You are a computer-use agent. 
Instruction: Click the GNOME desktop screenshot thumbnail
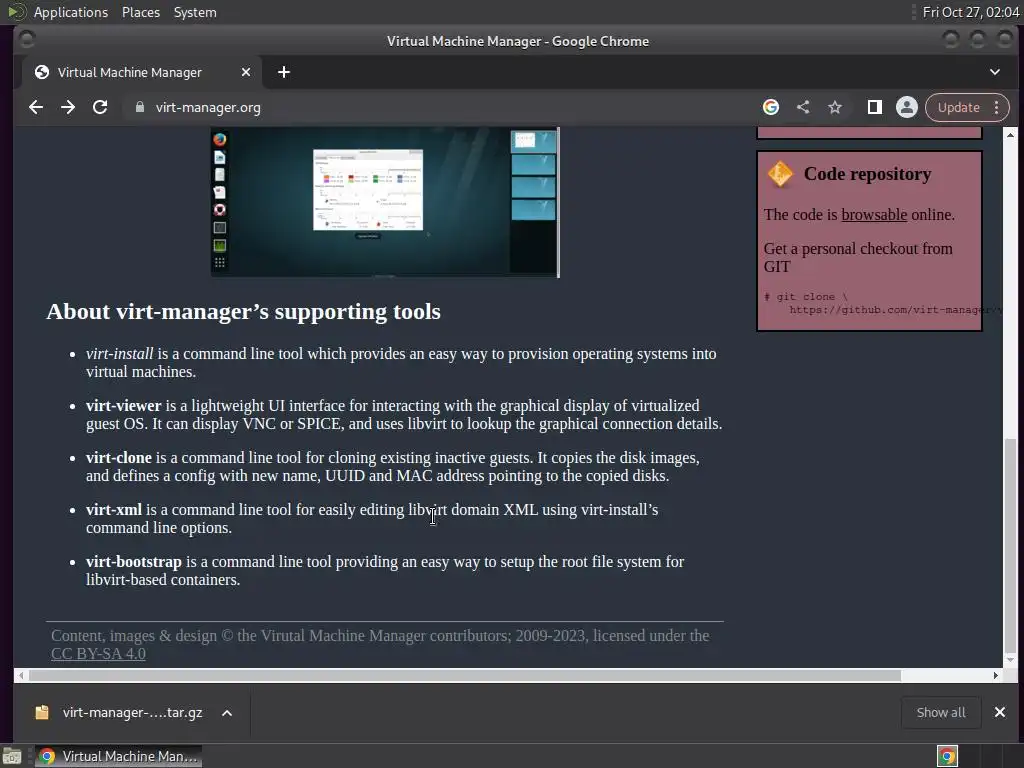(x=385, y=202)
